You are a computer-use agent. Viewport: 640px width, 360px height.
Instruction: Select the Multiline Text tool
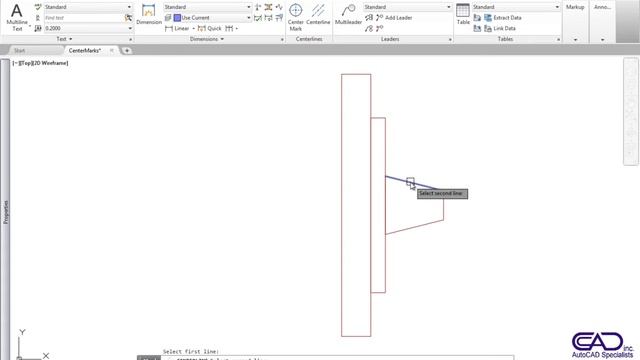pos(17,17)
